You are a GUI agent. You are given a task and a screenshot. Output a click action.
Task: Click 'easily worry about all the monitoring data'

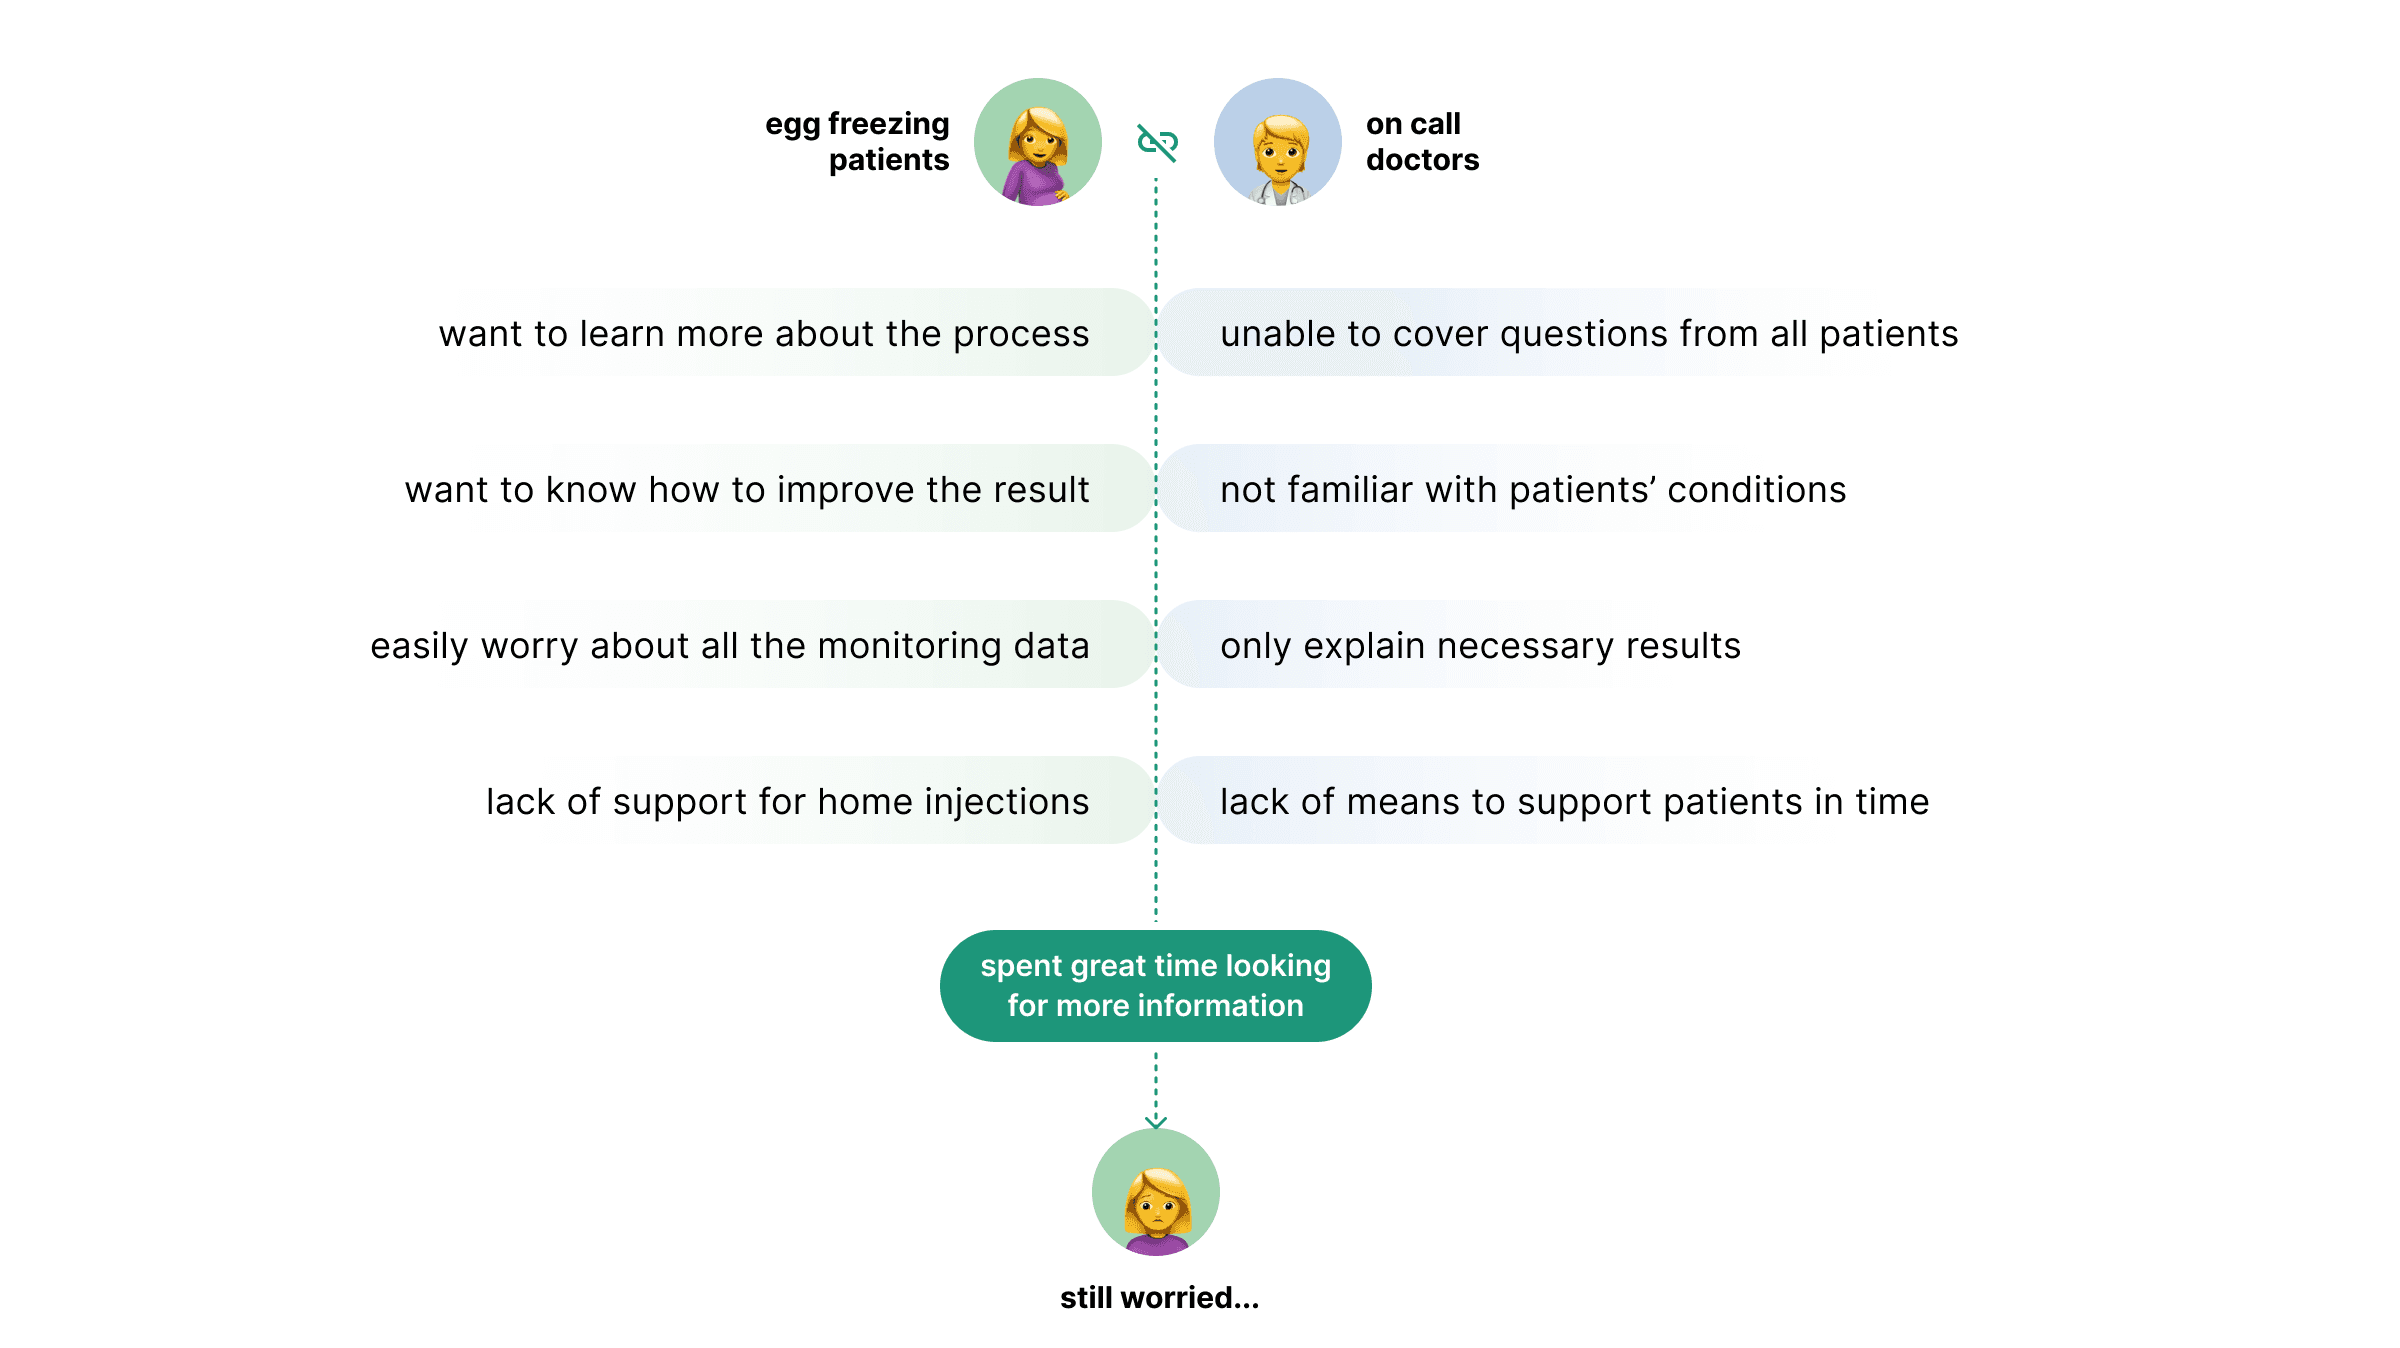coord(730,646)
